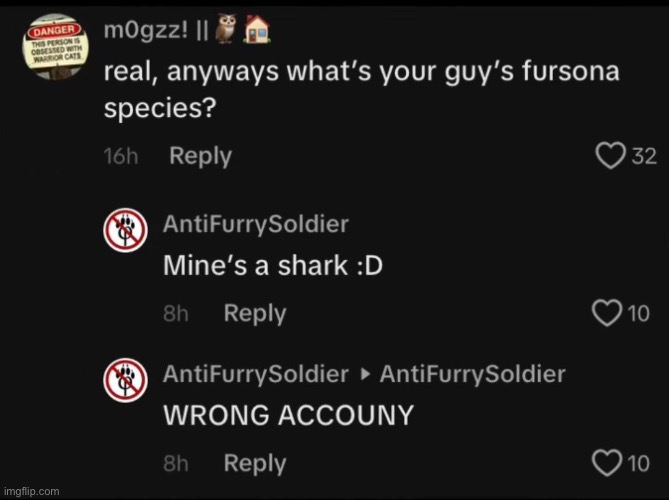
Task: Reply to the "WRONG ACCOUNY" comment
Action: click(x=255, y=464)
